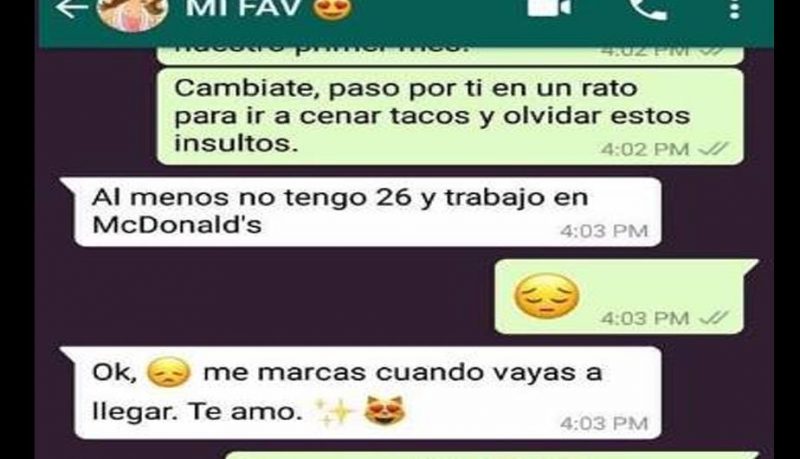This screenshot has height=459, width=800.
Task: Tap the sparkles emoji after 'Te amo'
Action: pyautogui.click(x=334, y=412)
